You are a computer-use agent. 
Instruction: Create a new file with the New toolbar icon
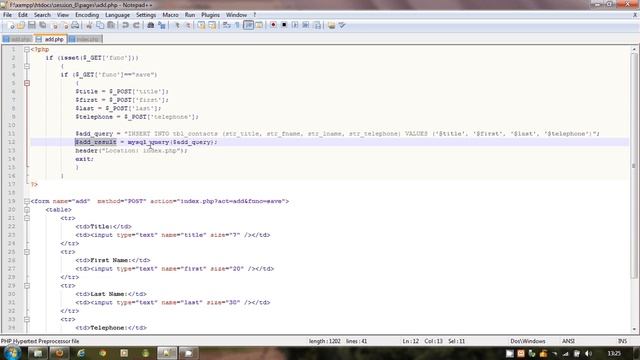11,25
